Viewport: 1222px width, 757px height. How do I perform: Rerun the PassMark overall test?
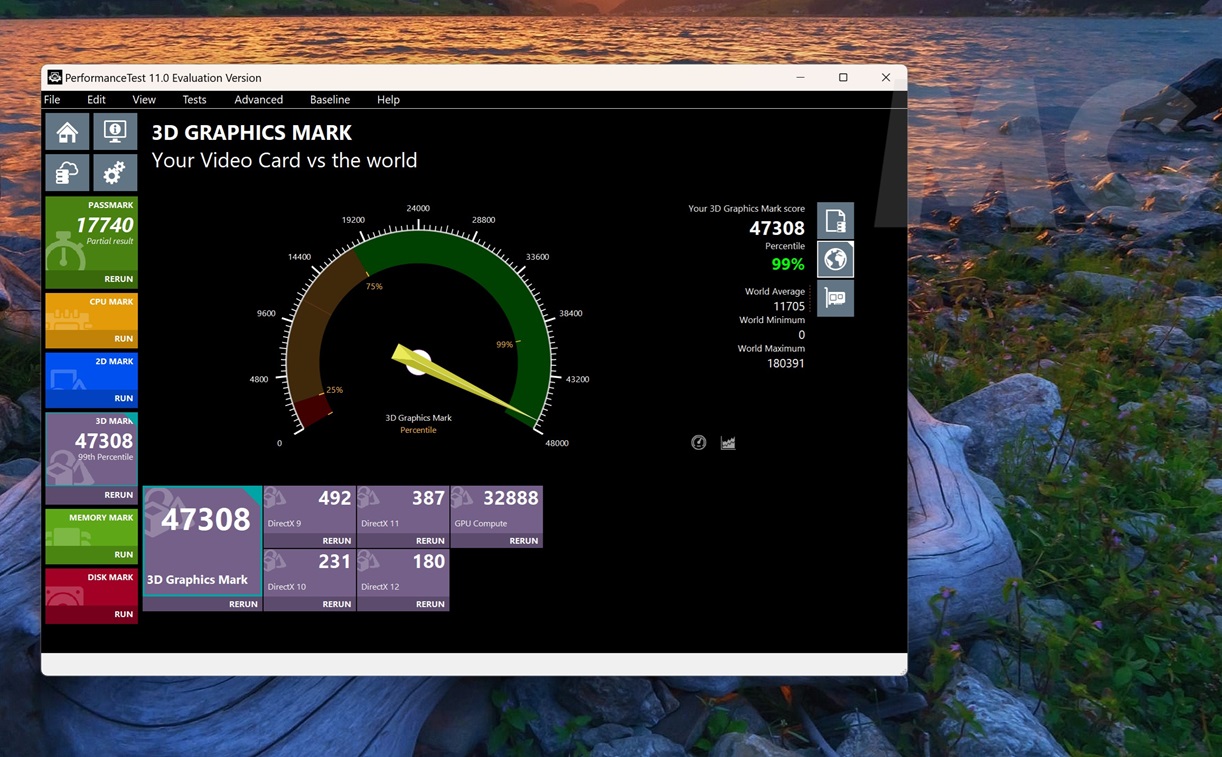click(x=118, y=279)
